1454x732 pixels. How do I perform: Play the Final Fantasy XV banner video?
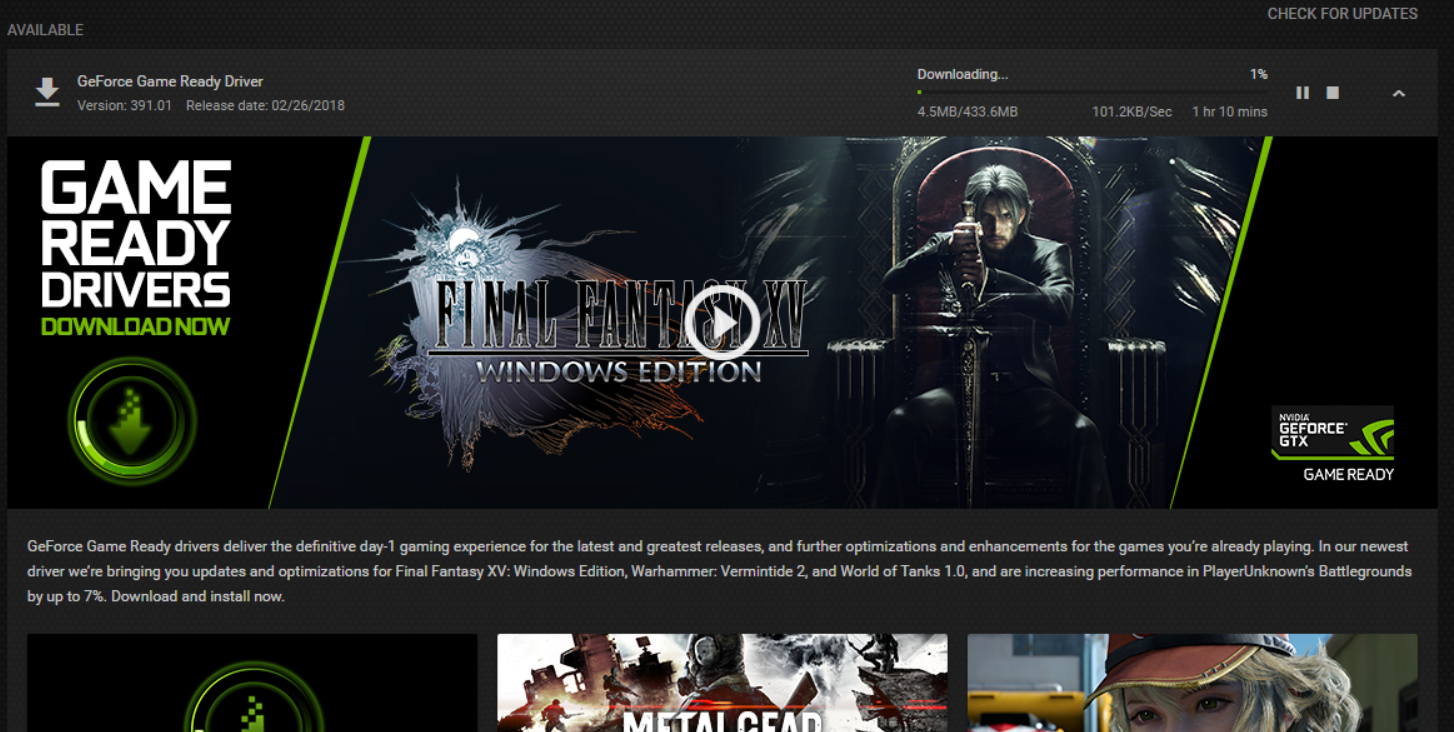tap(723, 322)
